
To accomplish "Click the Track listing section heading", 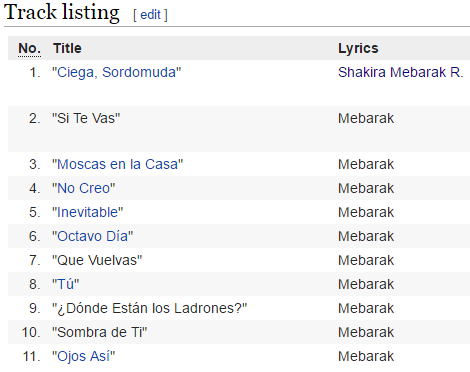I will click(62, 13).
